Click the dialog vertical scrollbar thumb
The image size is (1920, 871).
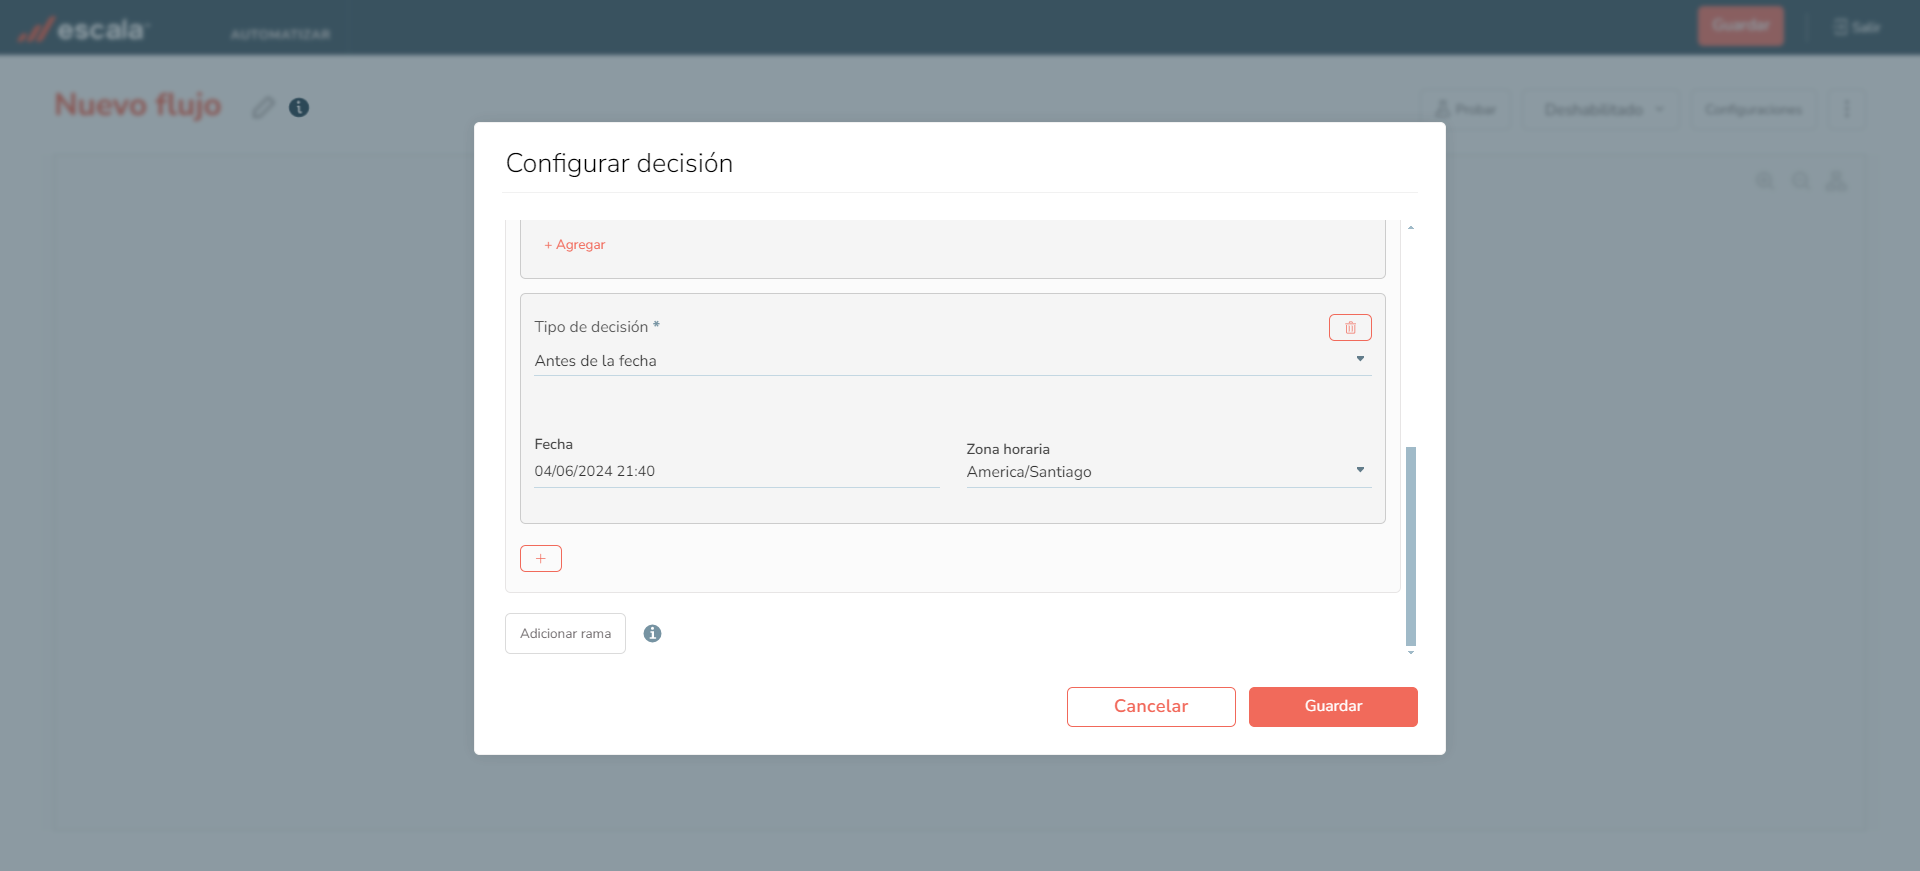[x=1411, y=546]
